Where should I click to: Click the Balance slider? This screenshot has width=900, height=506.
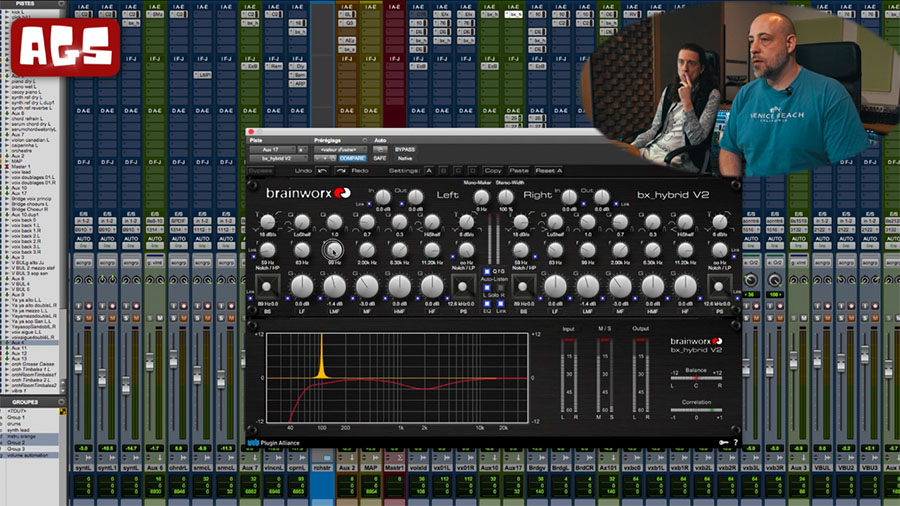pyautogui.click(x=696, y=379)
